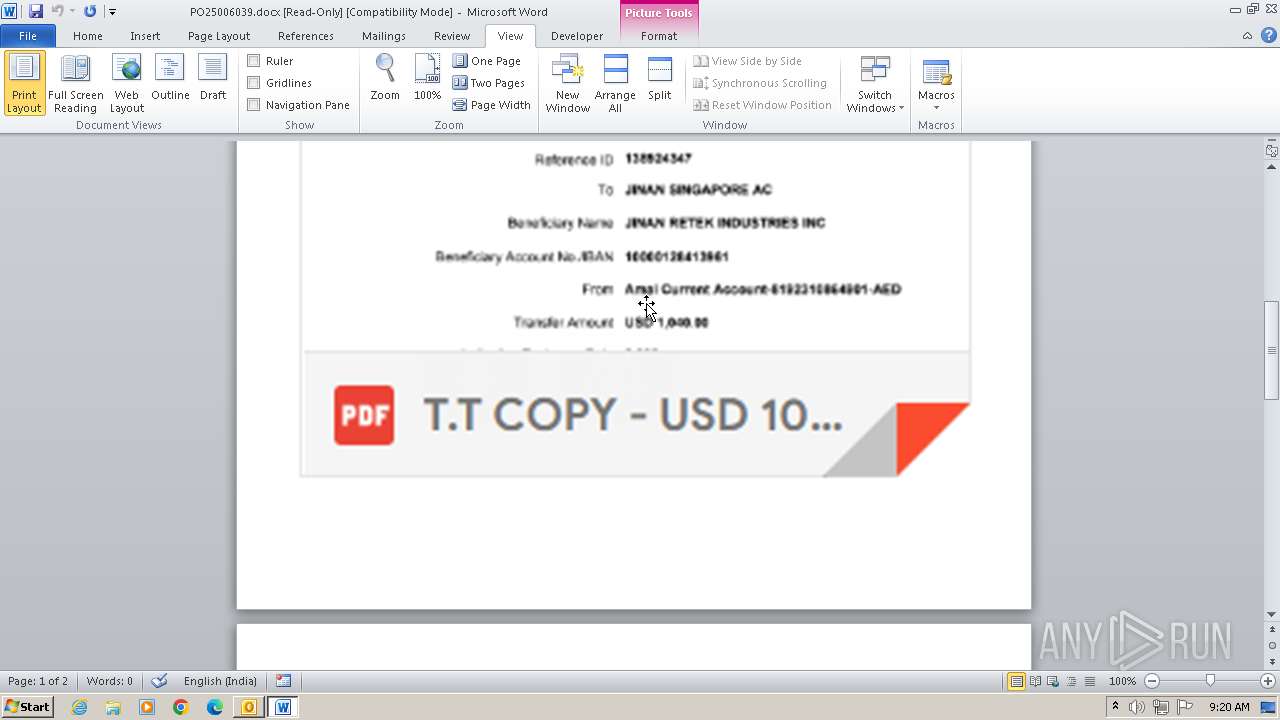The image size is (1280, 720).
Task: Fit zoom to Page Width
Action: tap(492, 105)
